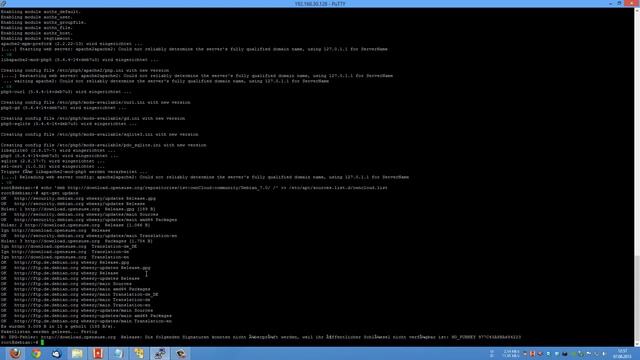
Task: Click the 'apt-get update' command line
Action: point(40,193)
